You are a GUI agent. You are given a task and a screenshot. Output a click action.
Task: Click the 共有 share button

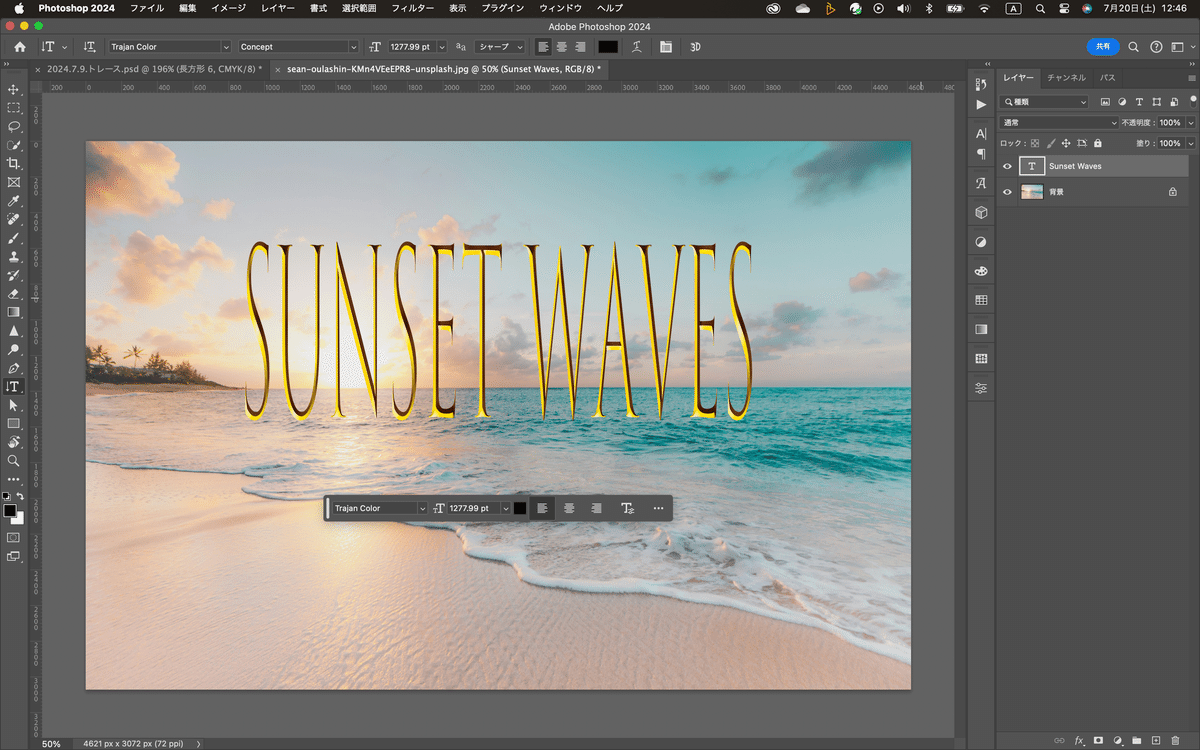1103,46
